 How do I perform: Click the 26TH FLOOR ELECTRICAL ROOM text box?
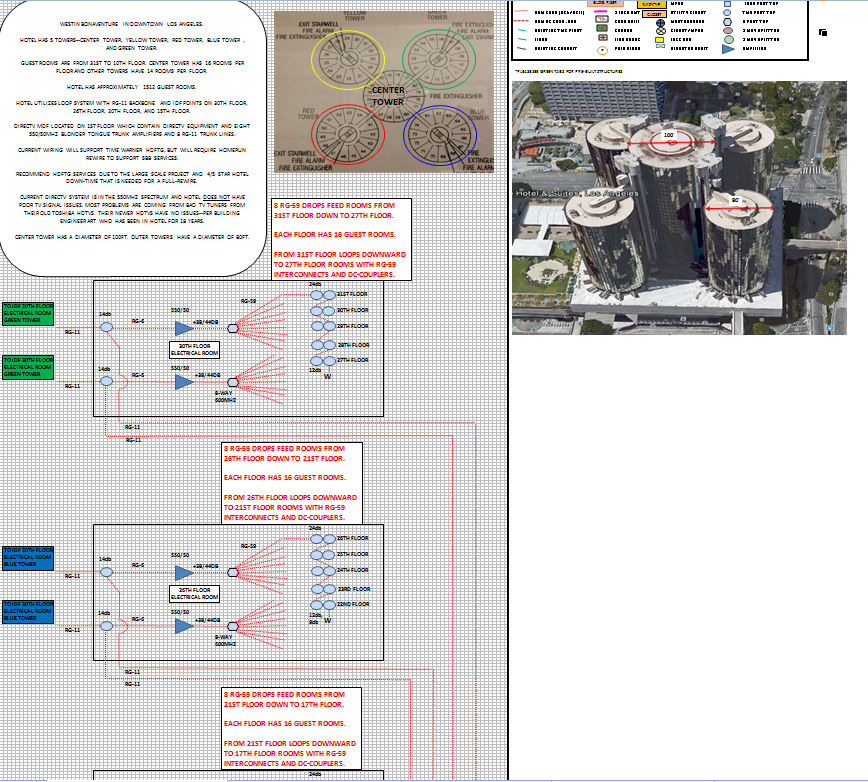pyautogui.click(x=197, y=592)
